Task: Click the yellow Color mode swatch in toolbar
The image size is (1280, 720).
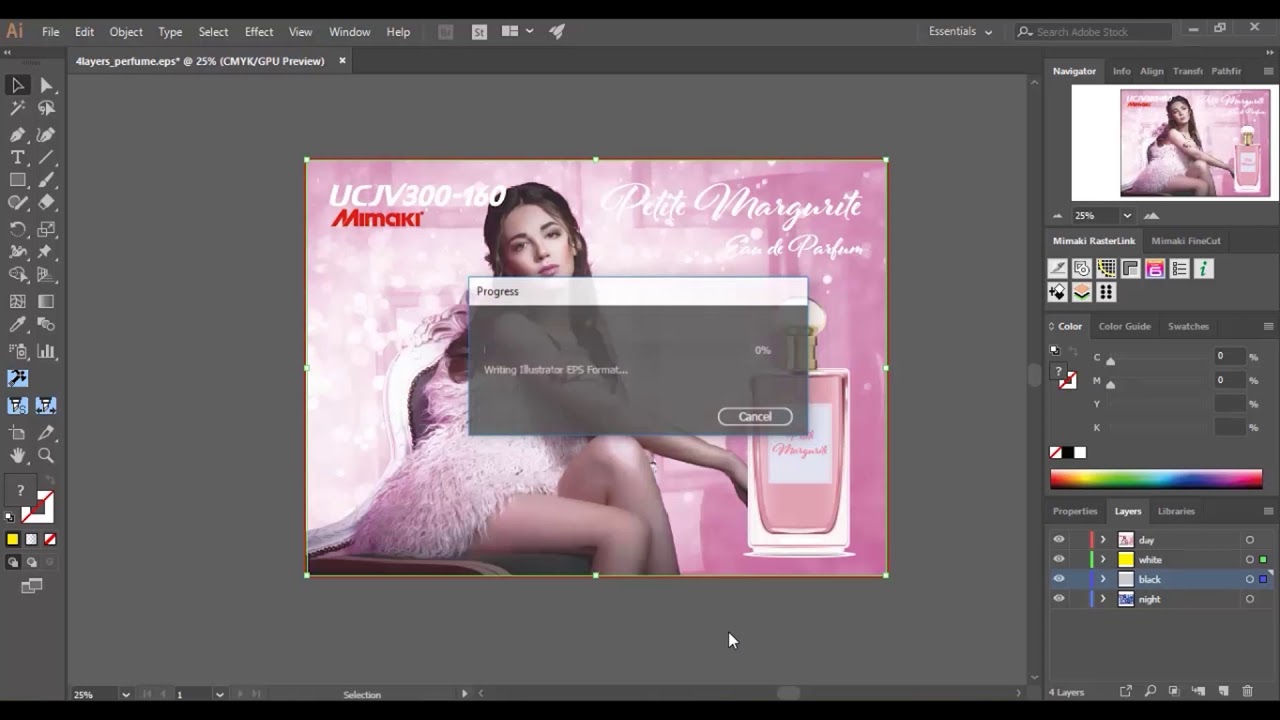Action: point(13,539)
